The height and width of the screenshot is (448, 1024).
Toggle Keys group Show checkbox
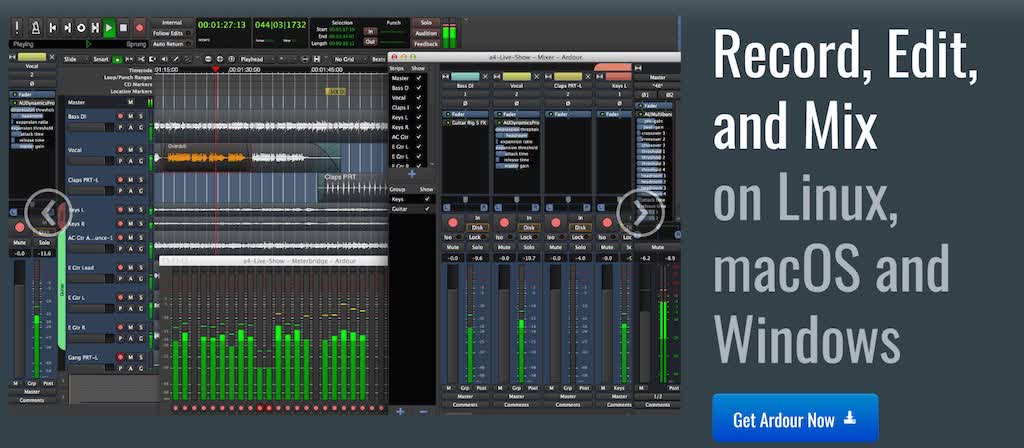click(427, 199)
